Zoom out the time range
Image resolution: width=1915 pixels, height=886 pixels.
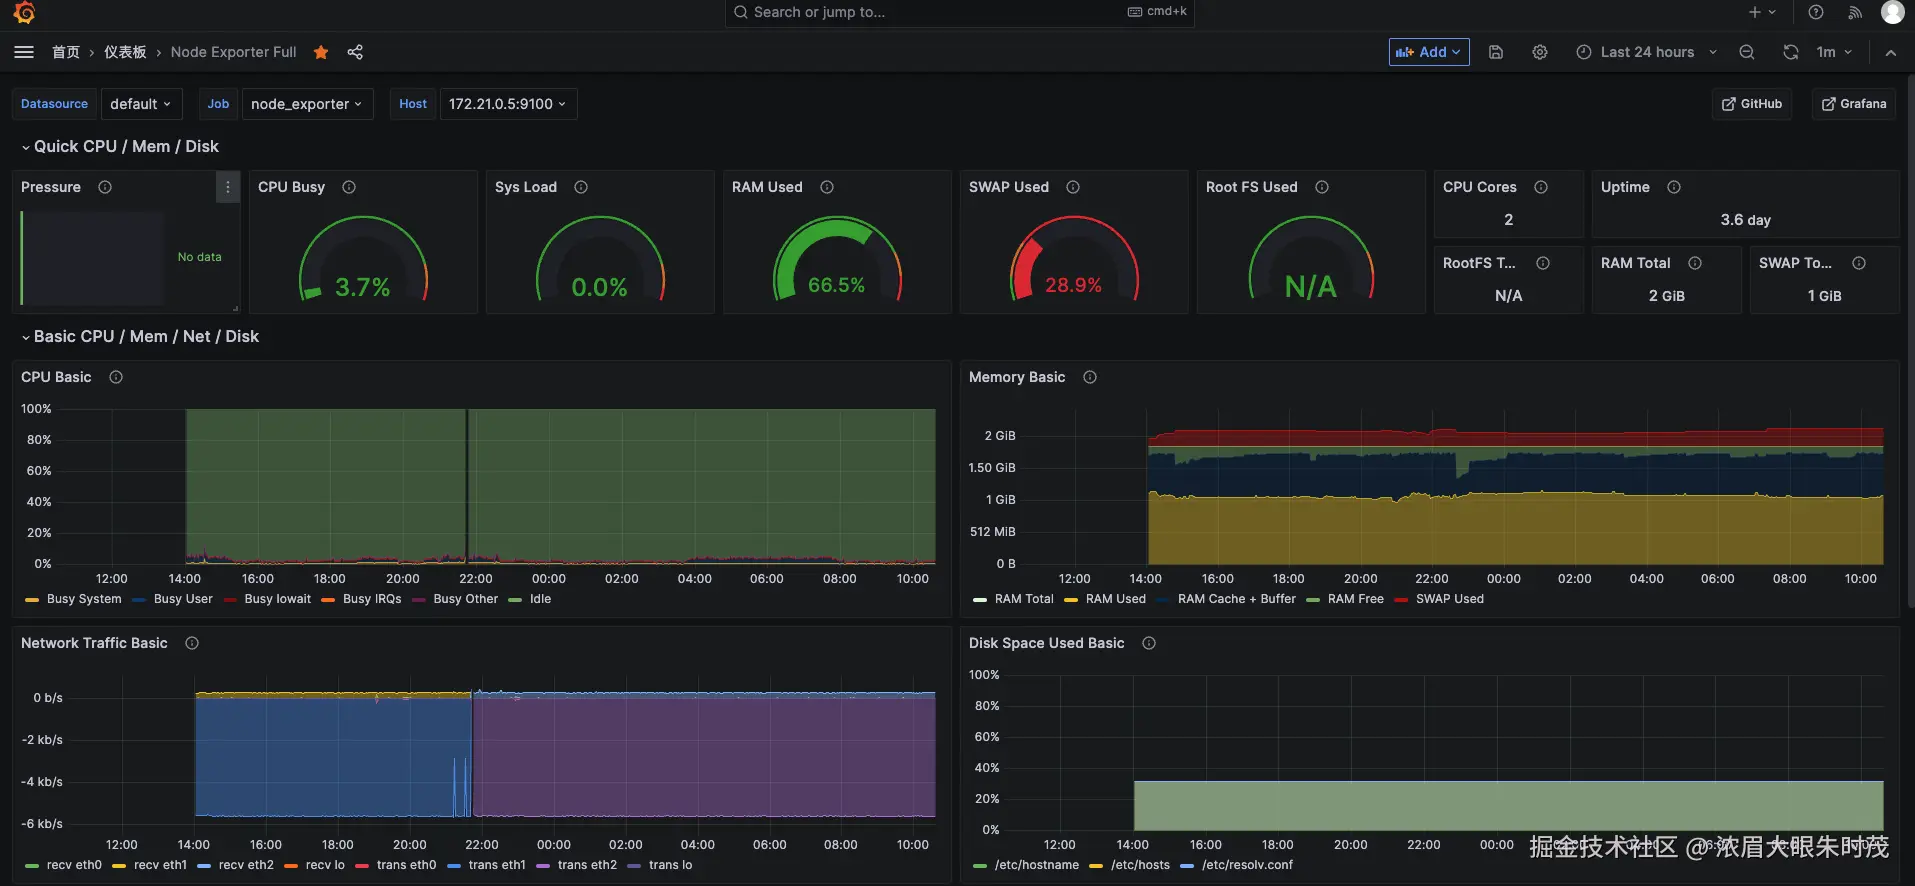point(1747,52)
